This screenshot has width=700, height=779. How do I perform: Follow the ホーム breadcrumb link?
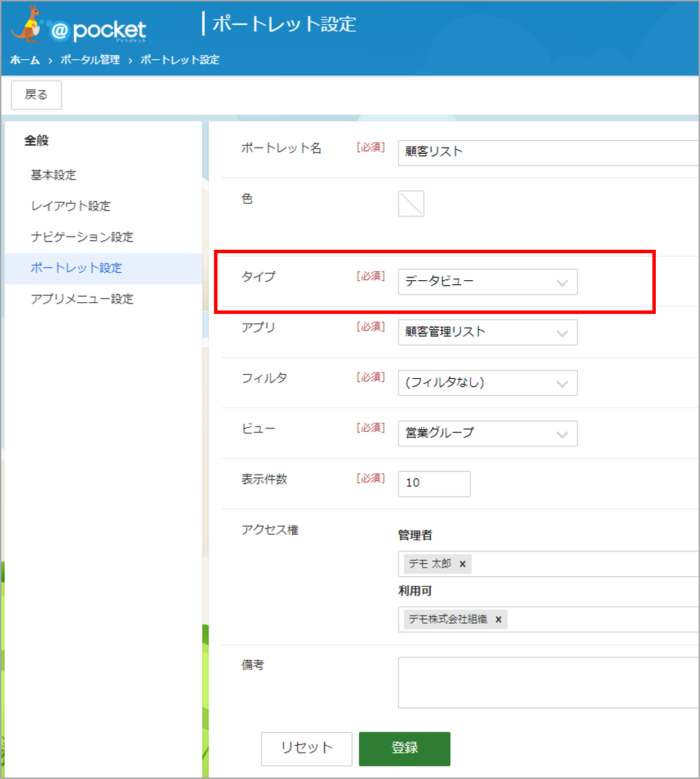pos(25,60)
